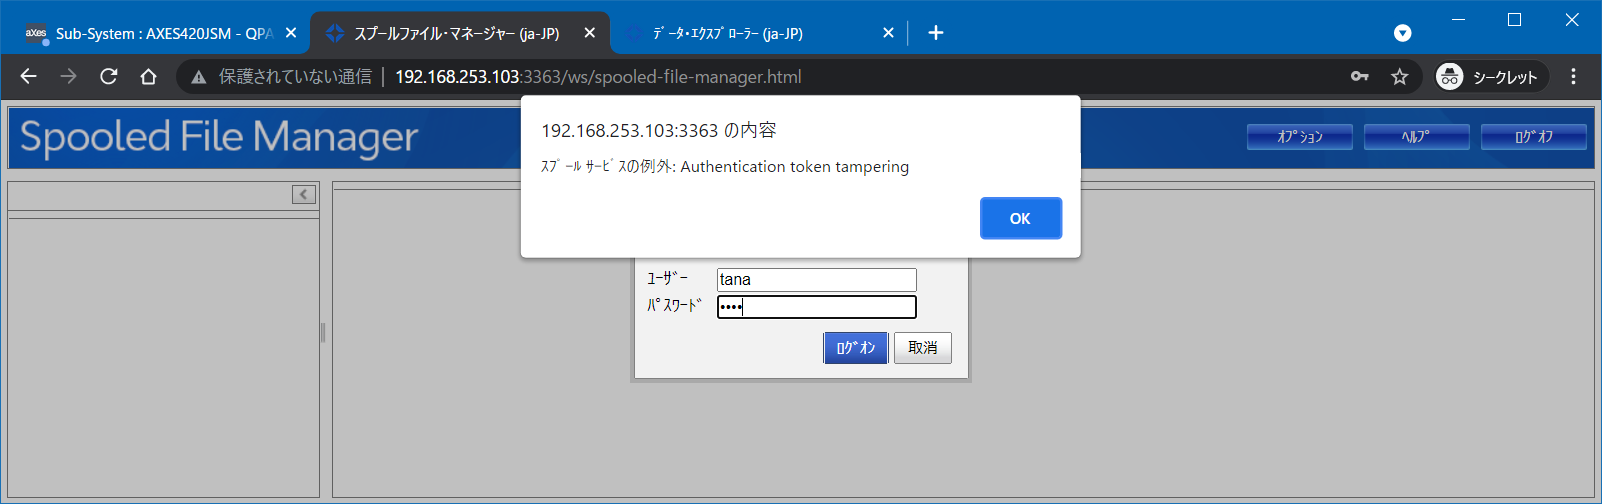Click the vertical splitter handle
Viewport: 1602px width, 504px height.
(x=323, y=333)
